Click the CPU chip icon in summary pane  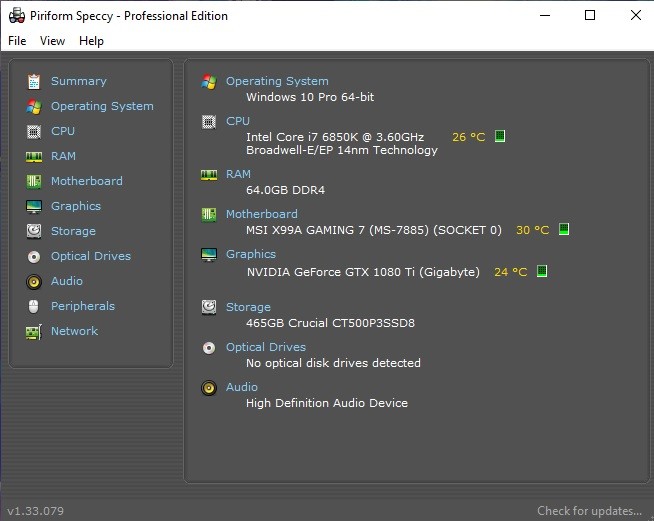coord(209,121)
